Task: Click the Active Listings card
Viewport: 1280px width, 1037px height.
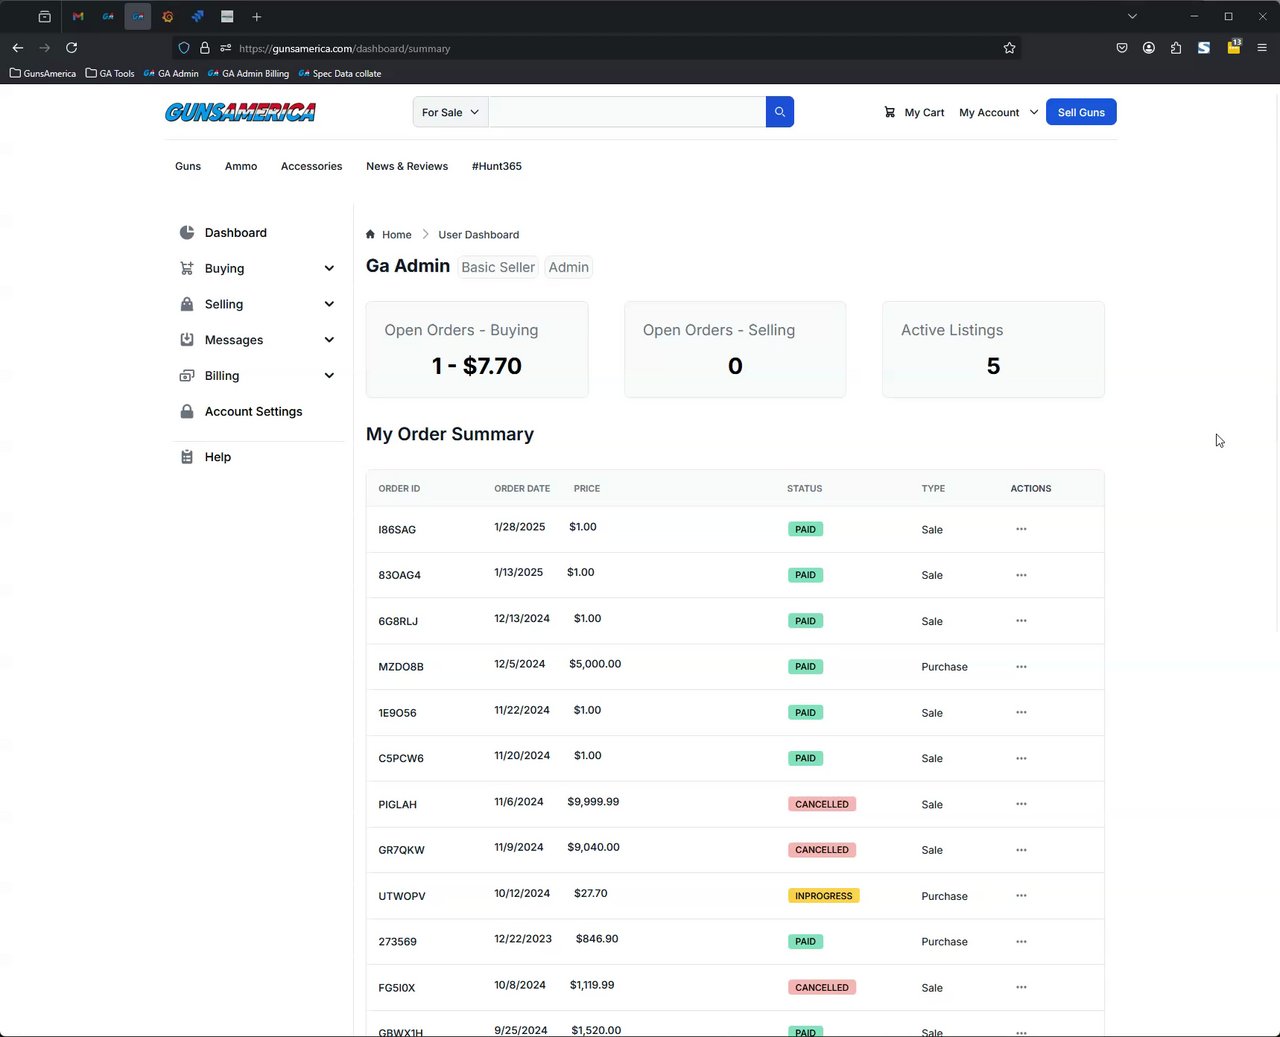Action: point(993,349)
